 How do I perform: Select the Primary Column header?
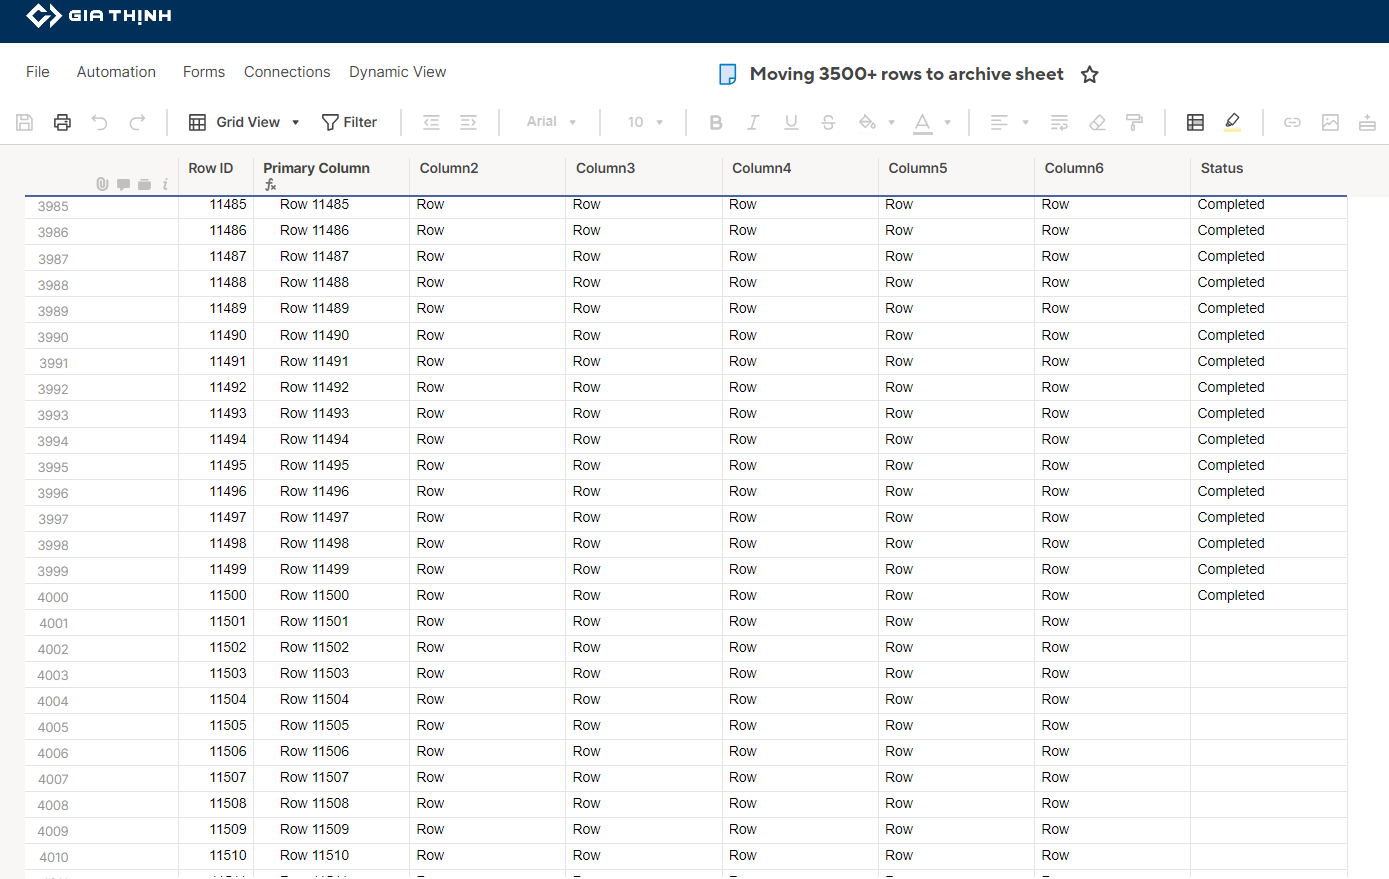(x=316, y=168)
